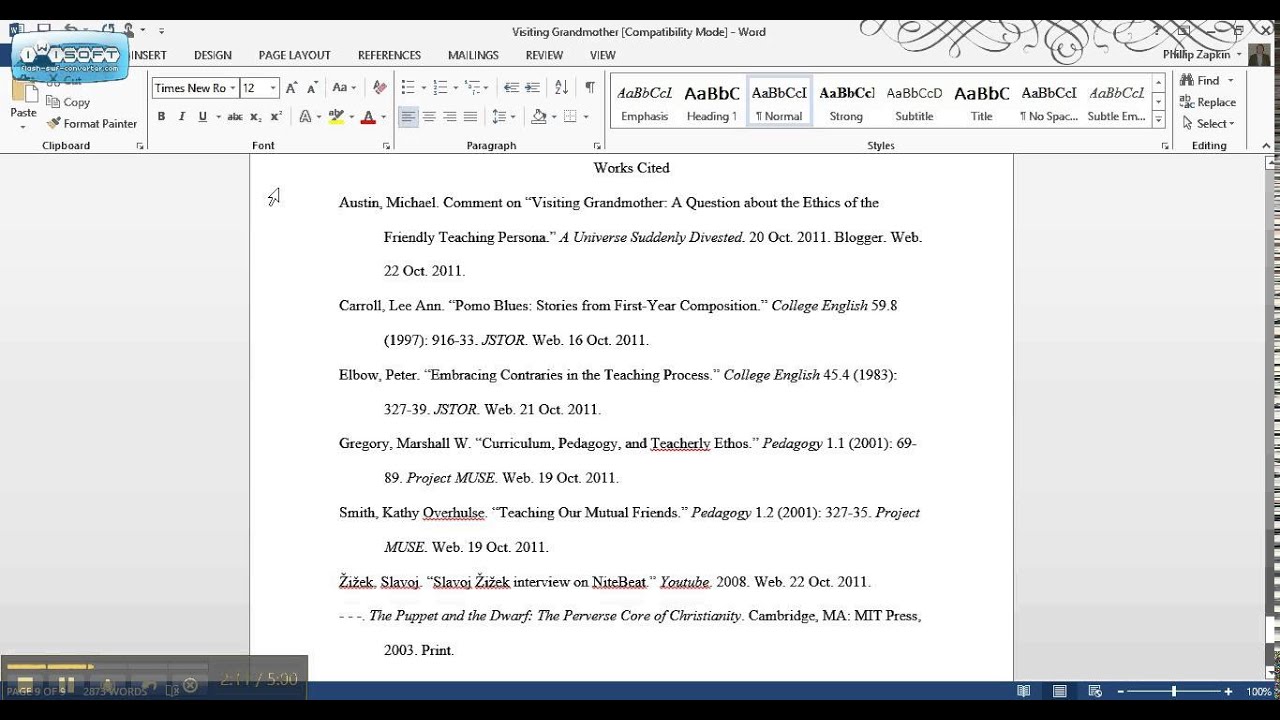
Task: Open the MAILINGS tab
Action: [x=473, y=56]
